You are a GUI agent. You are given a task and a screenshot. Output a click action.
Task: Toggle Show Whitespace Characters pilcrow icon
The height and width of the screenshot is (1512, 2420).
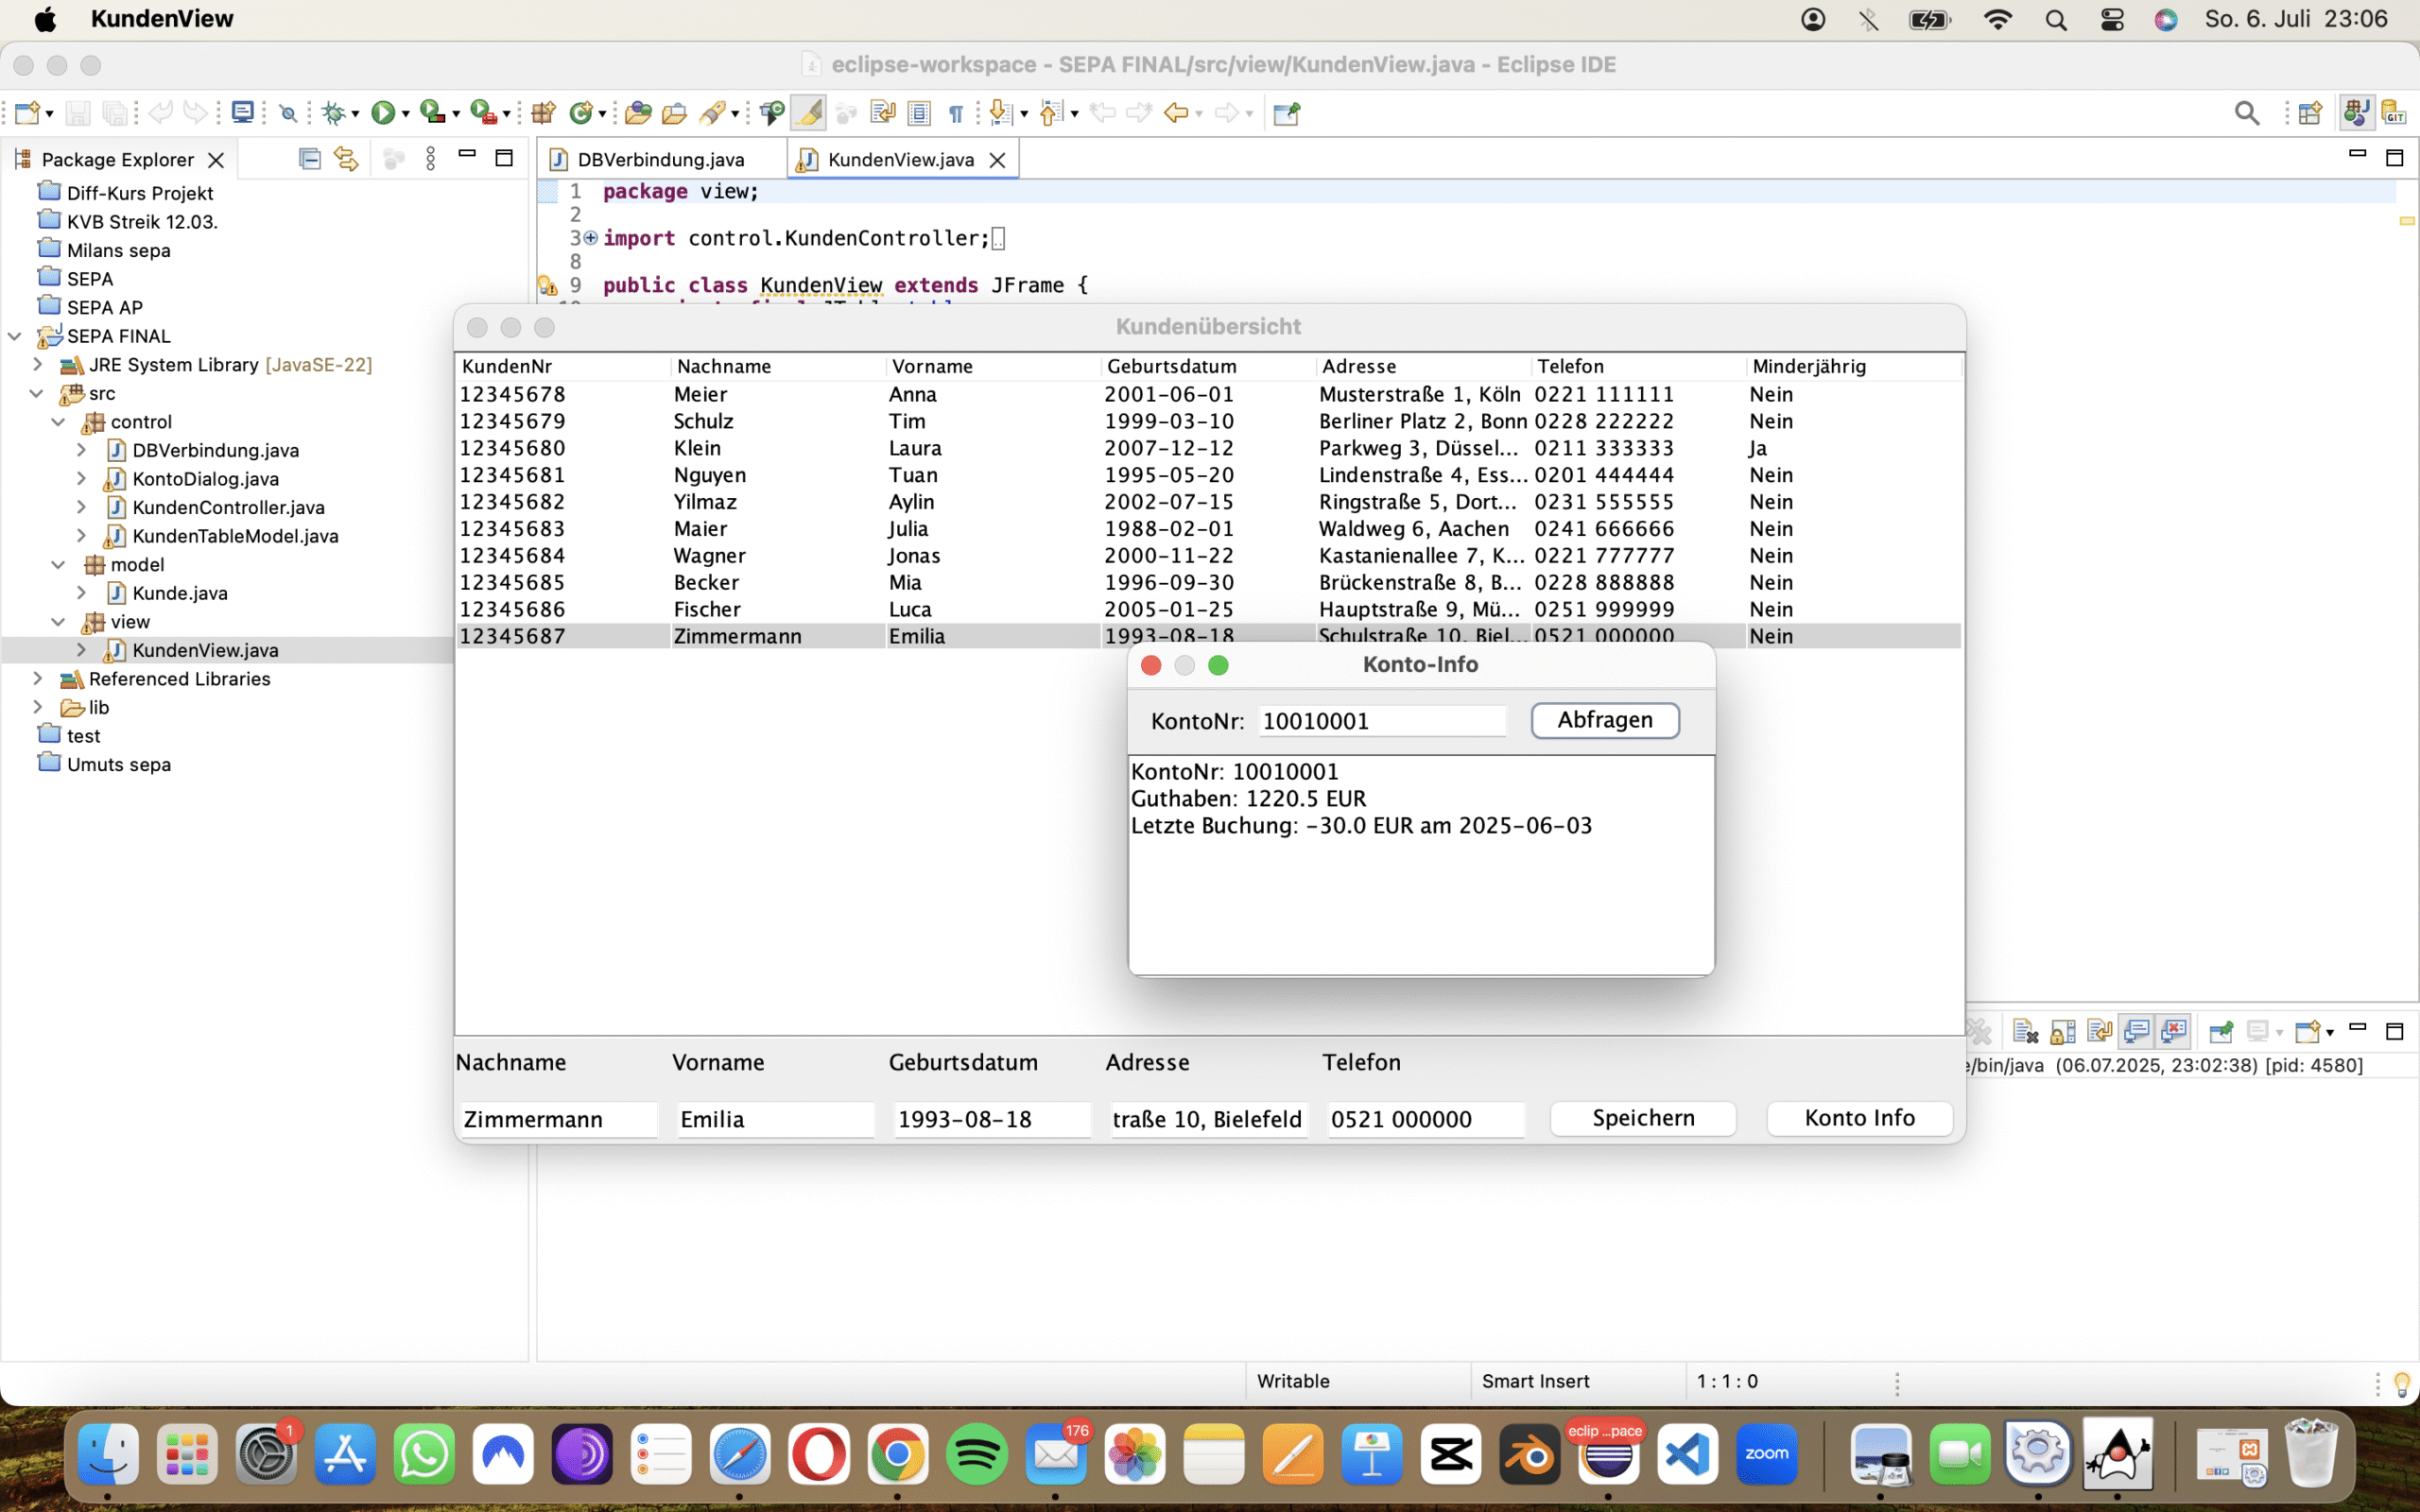click(x=955, y=113)
